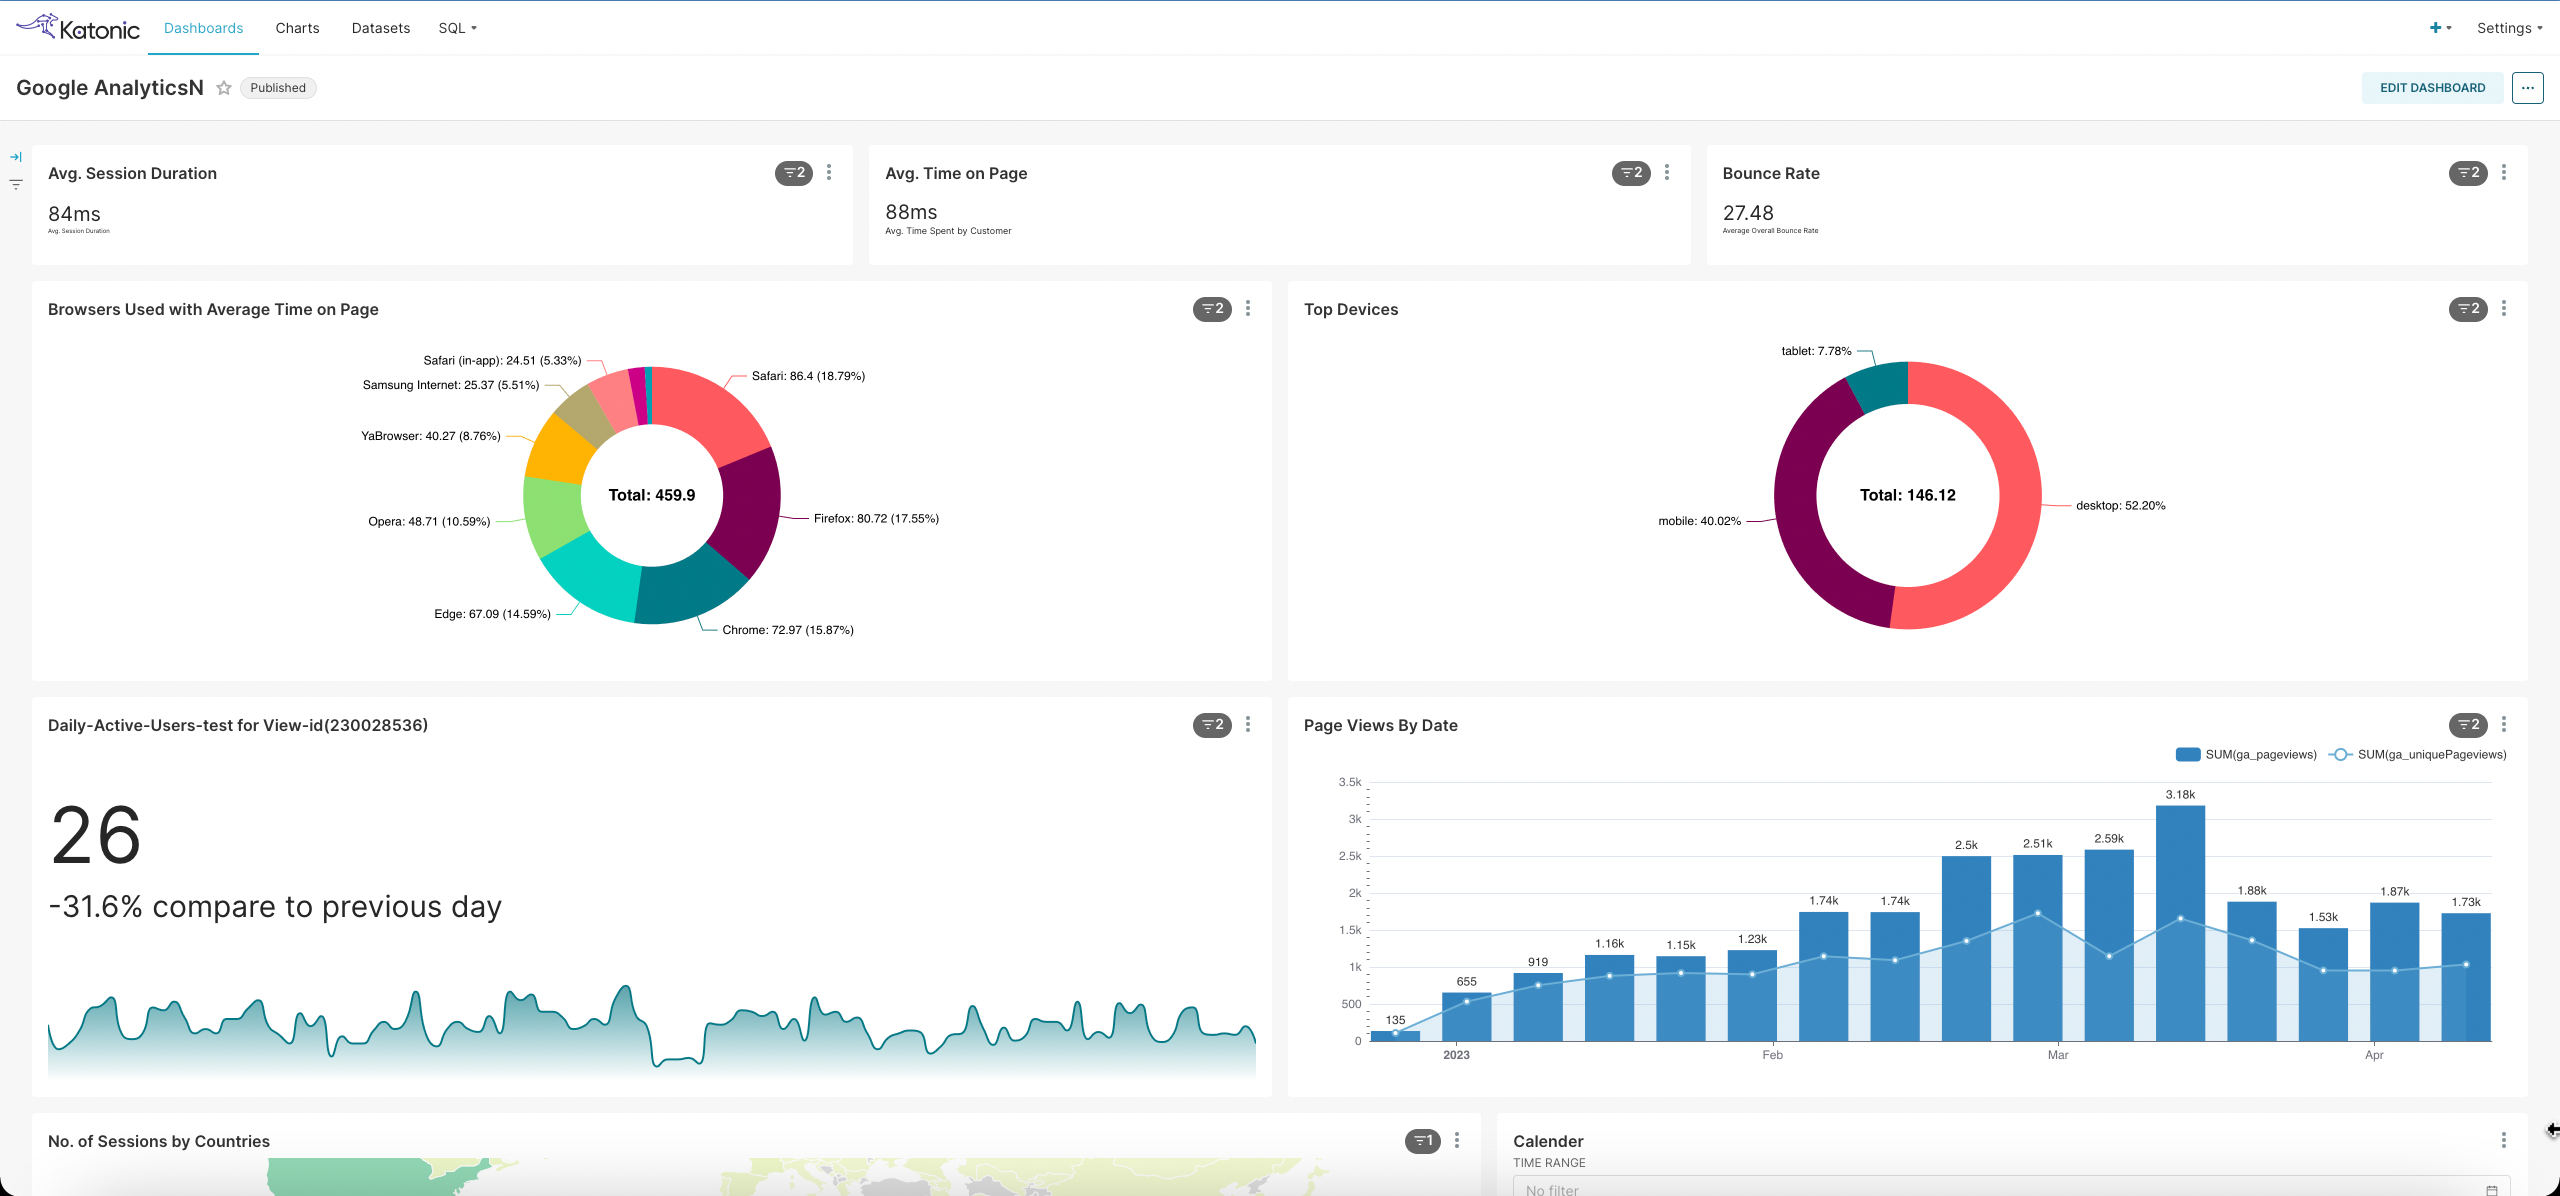The width and height of the screenshot is (2560, 1196).
Task: Click the Google AnalyticsN dashboard title
Action: tap(110, 88)
